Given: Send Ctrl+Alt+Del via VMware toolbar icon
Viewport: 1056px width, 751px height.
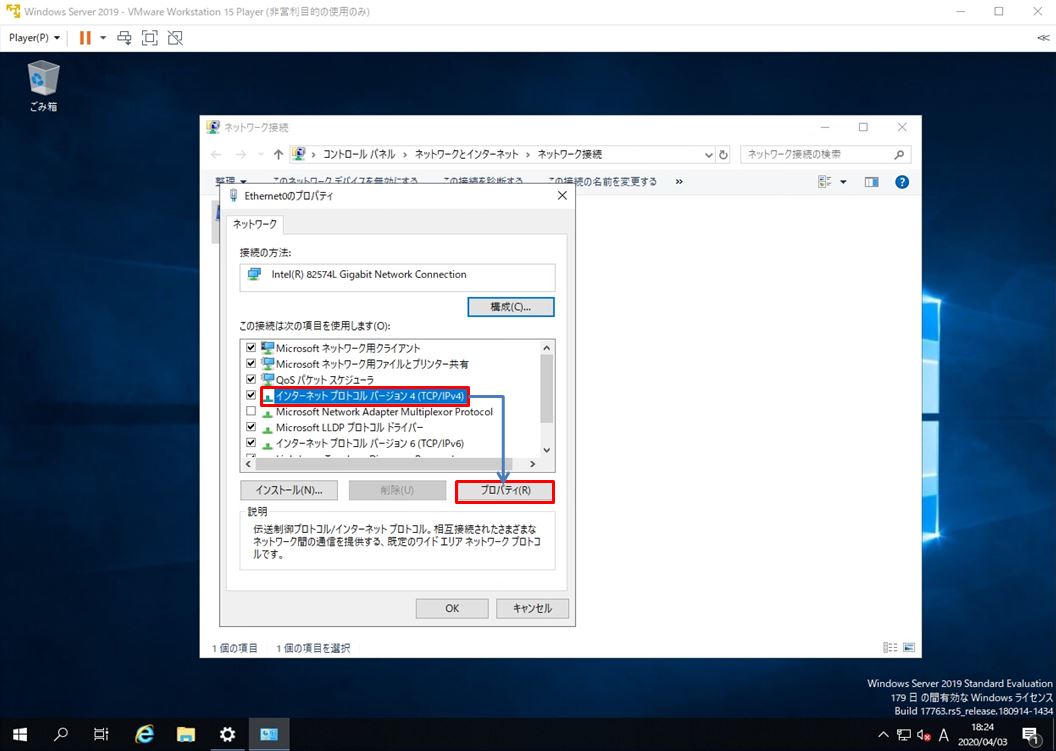Looking at the screenshot, I should pyautogui.click(x=124, y=38).
